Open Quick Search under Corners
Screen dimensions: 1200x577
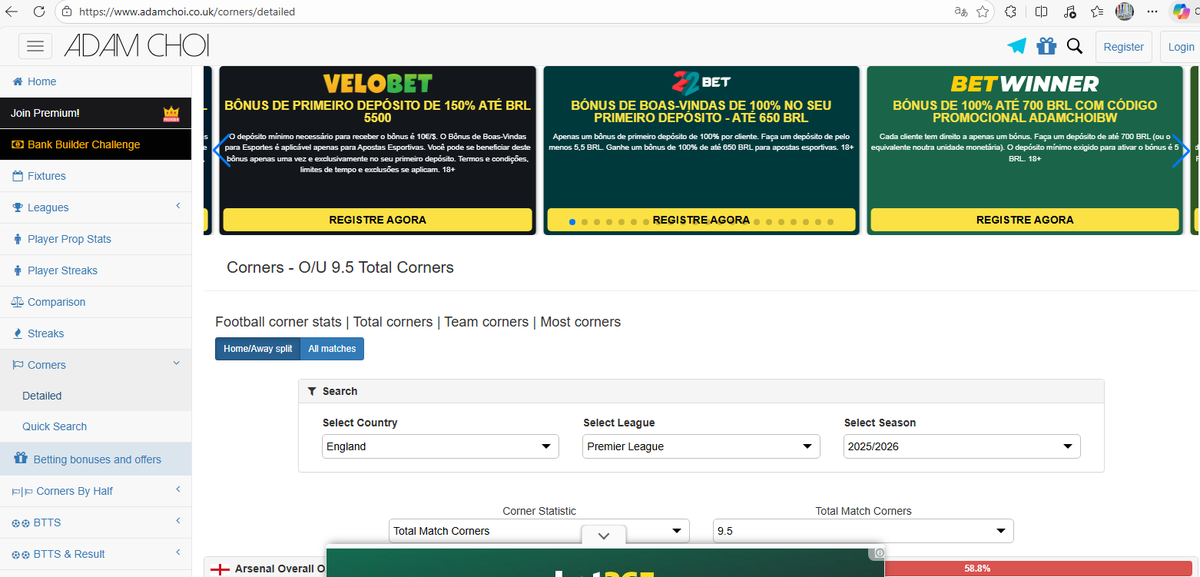click(x=95, y=426)
